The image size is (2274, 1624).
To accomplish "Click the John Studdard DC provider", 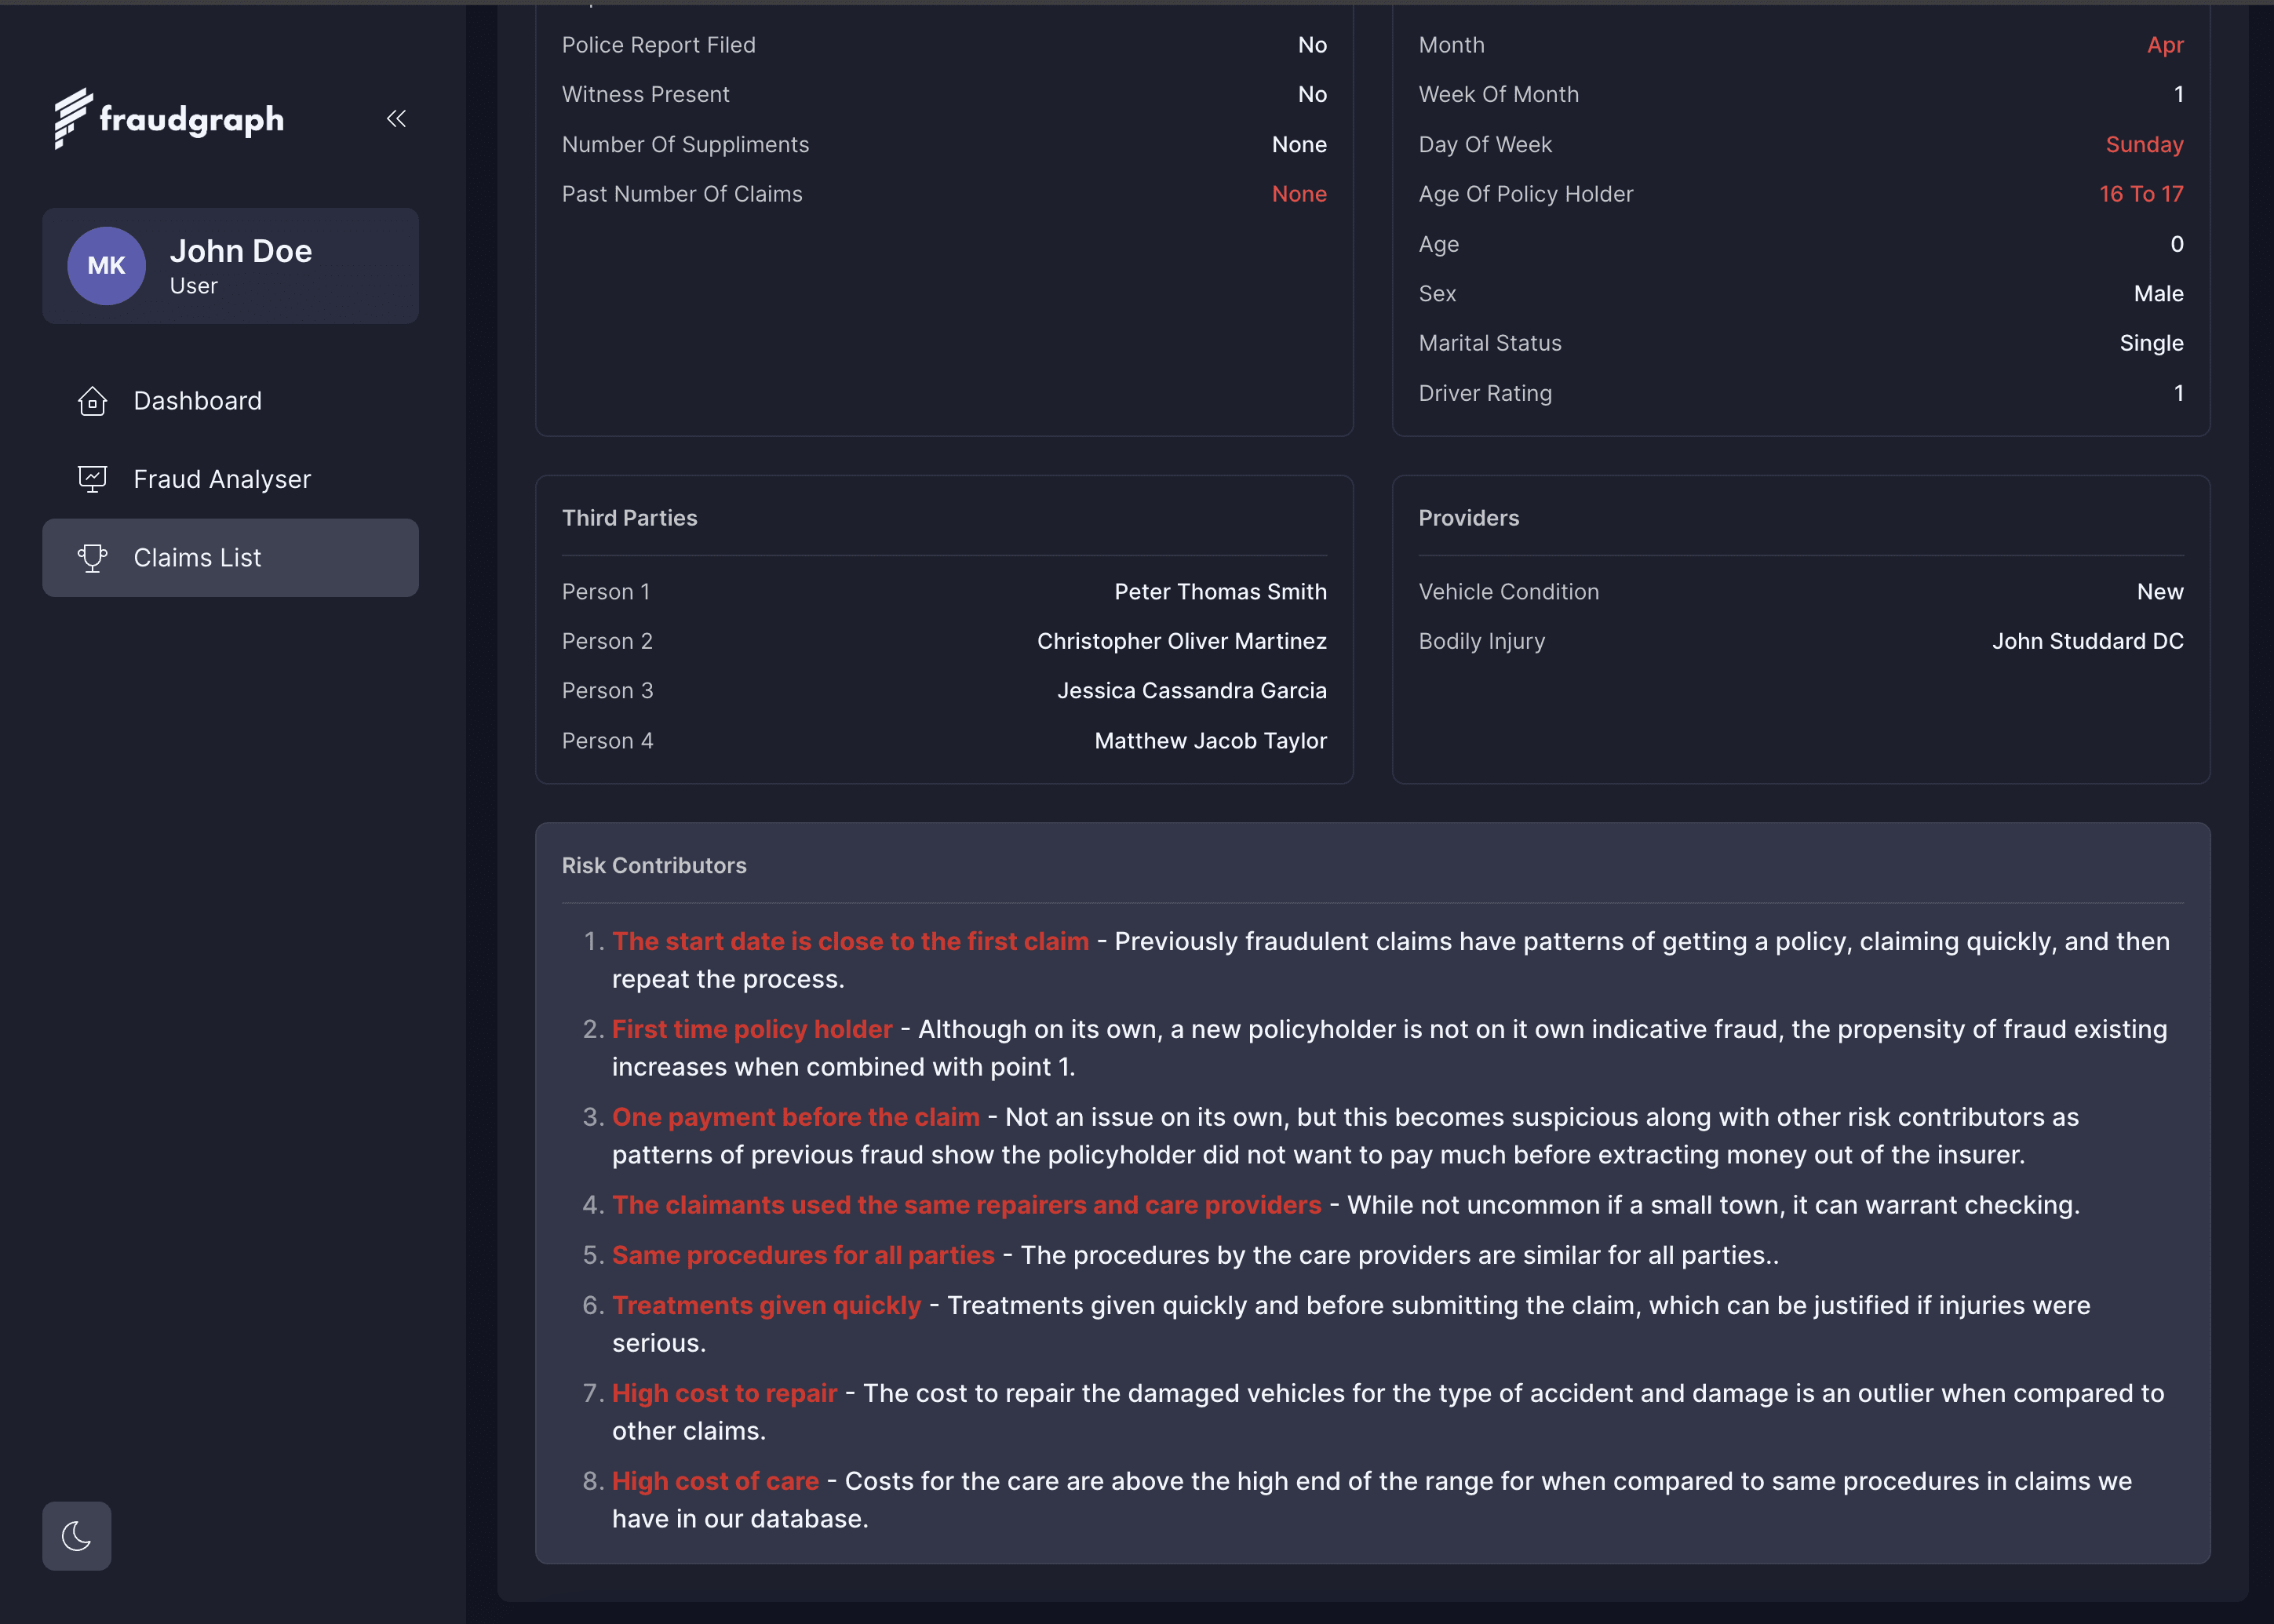I will [x=2088, y=641].
